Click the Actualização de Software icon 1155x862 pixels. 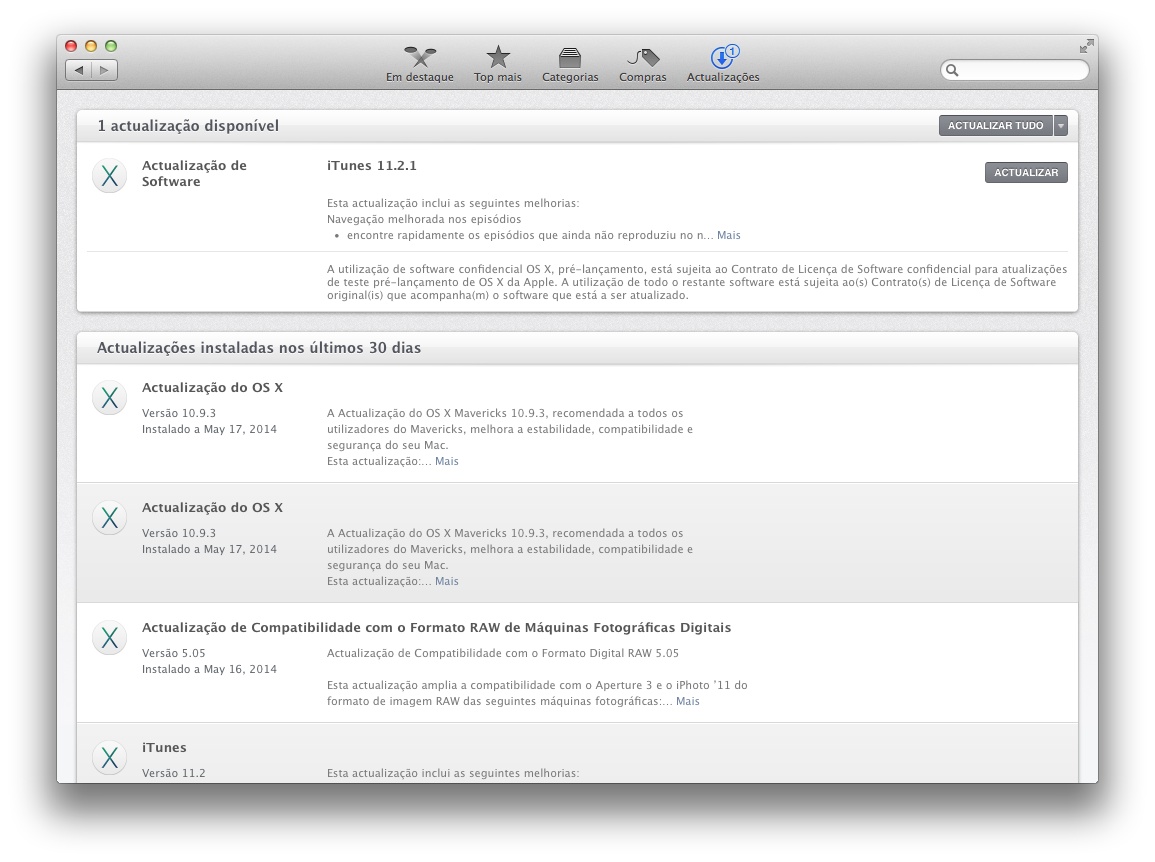[110, 175]
